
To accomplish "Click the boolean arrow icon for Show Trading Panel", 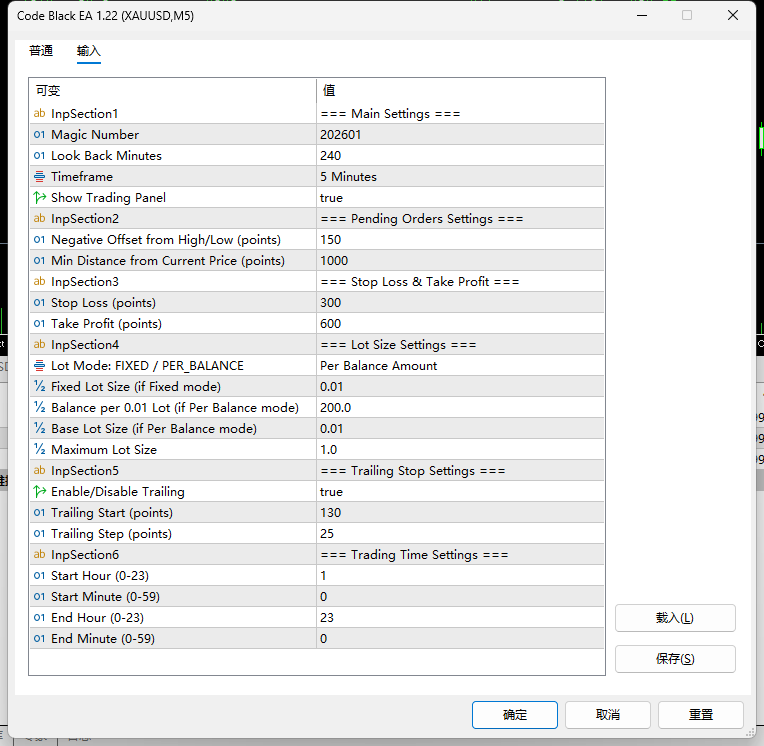I will pos(39,197).
